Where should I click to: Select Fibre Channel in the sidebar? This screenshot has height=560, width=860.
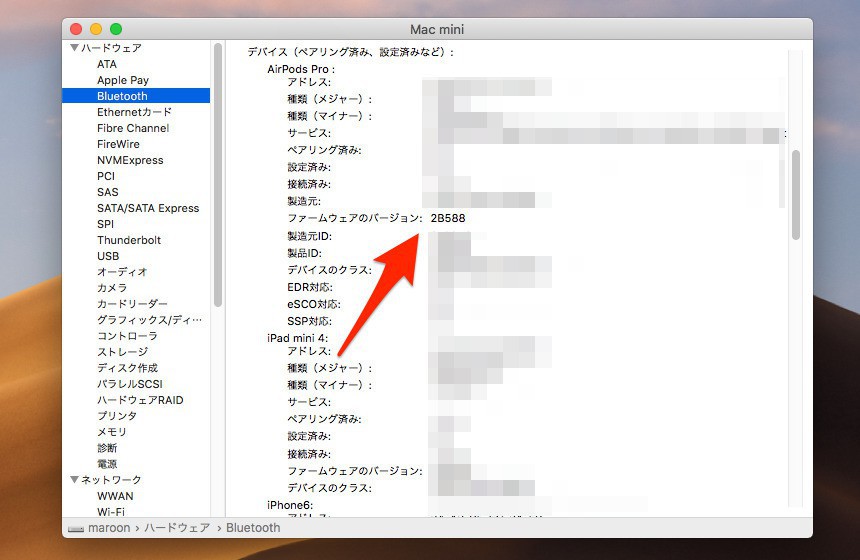coord(133,128)
